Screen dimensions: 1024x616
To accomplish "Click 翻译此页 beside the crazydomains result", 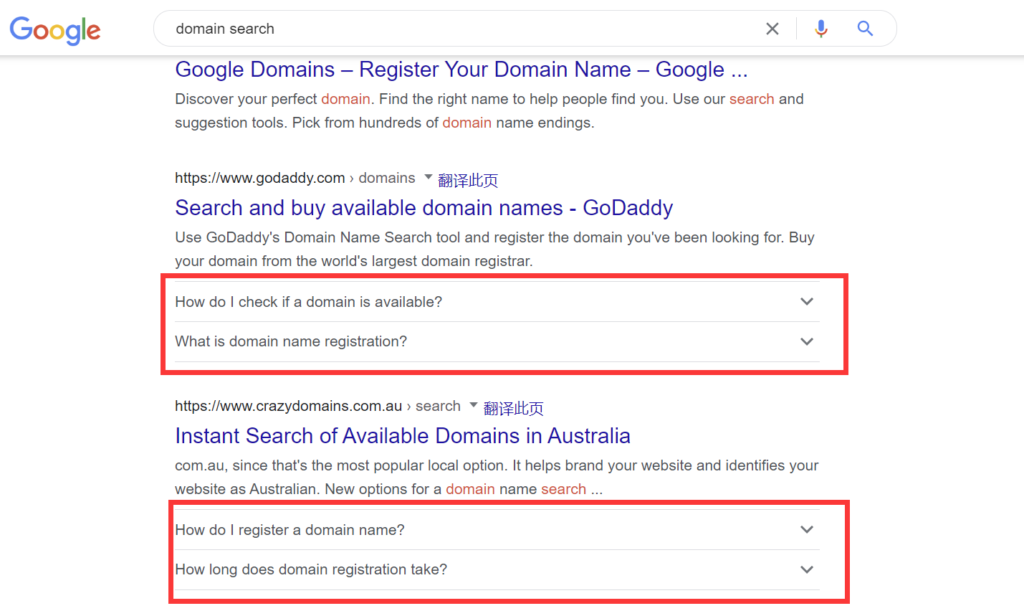I will (514, 408).
